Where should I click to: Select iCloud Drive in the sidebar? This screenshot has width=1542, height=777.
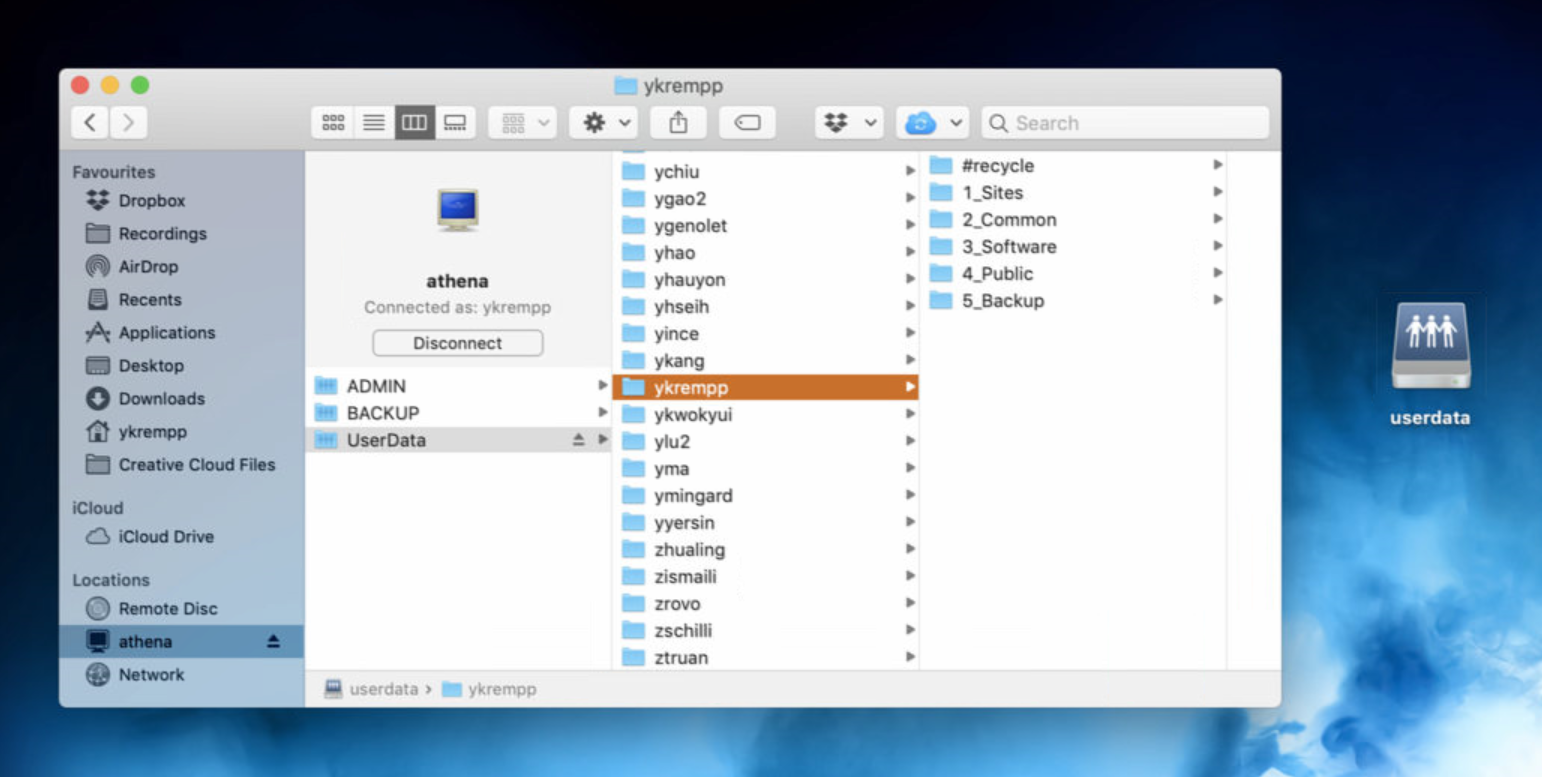165,537
